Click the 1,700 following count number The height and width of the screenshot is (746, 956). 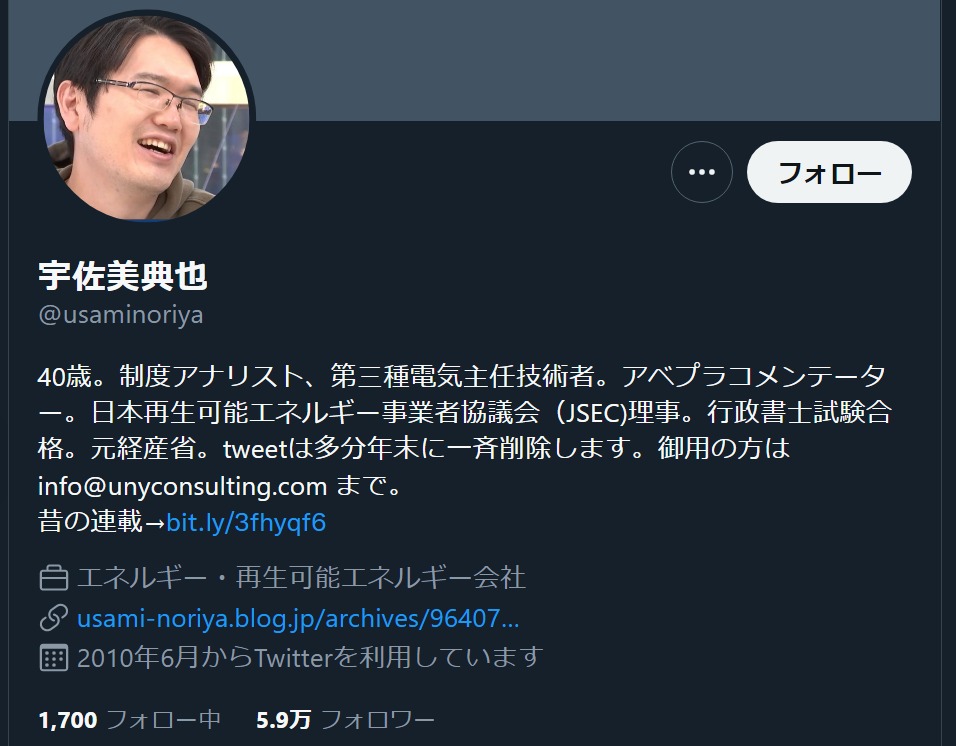[68, 720]
